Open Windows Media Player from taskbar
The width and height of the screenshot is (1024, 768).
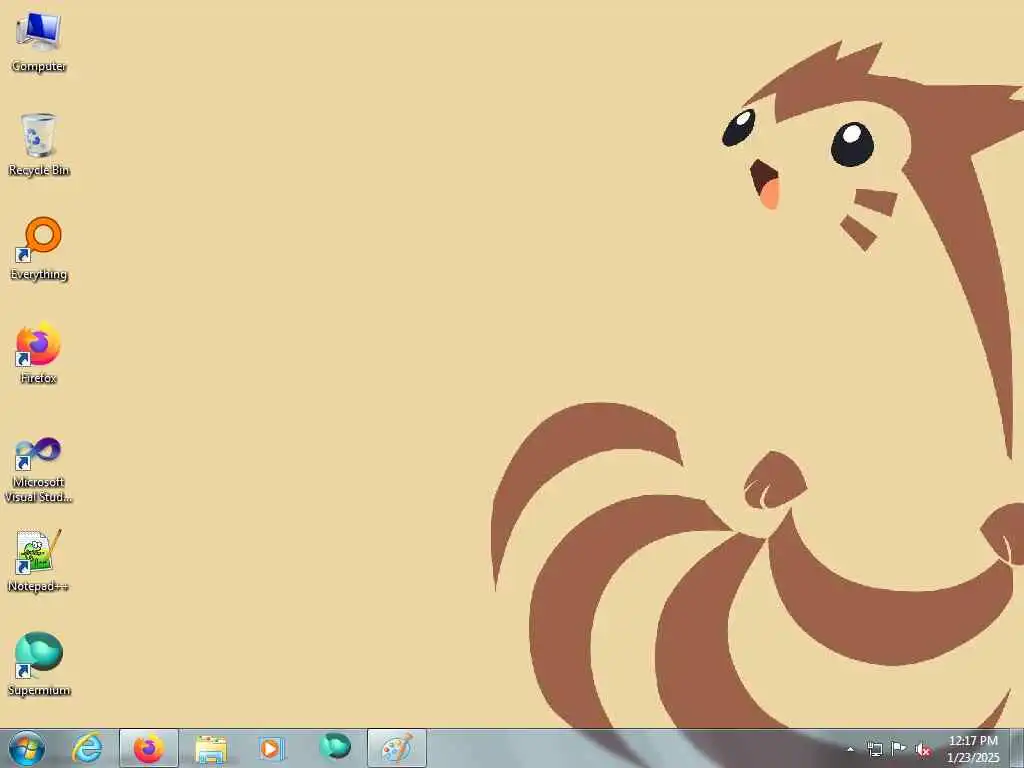pyautogui.click(x=271, y=748)
